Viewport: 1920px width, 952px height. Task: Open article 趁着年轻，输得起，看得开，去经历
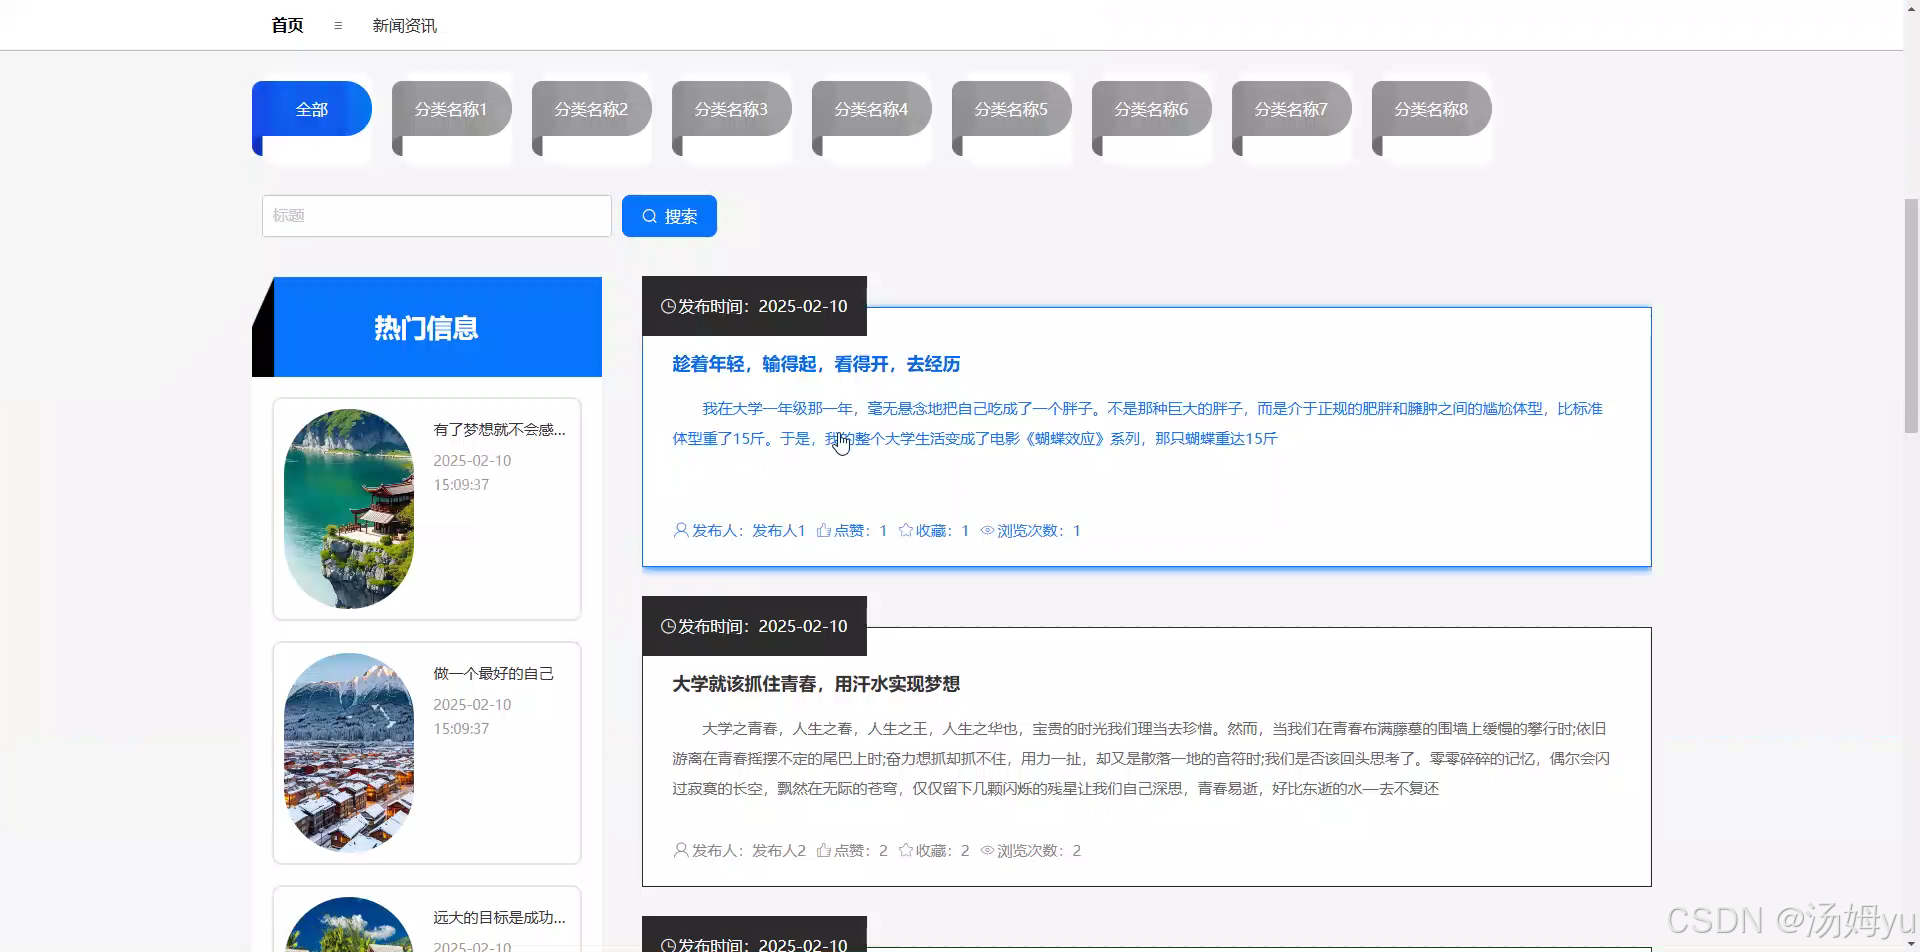(816, 364)
